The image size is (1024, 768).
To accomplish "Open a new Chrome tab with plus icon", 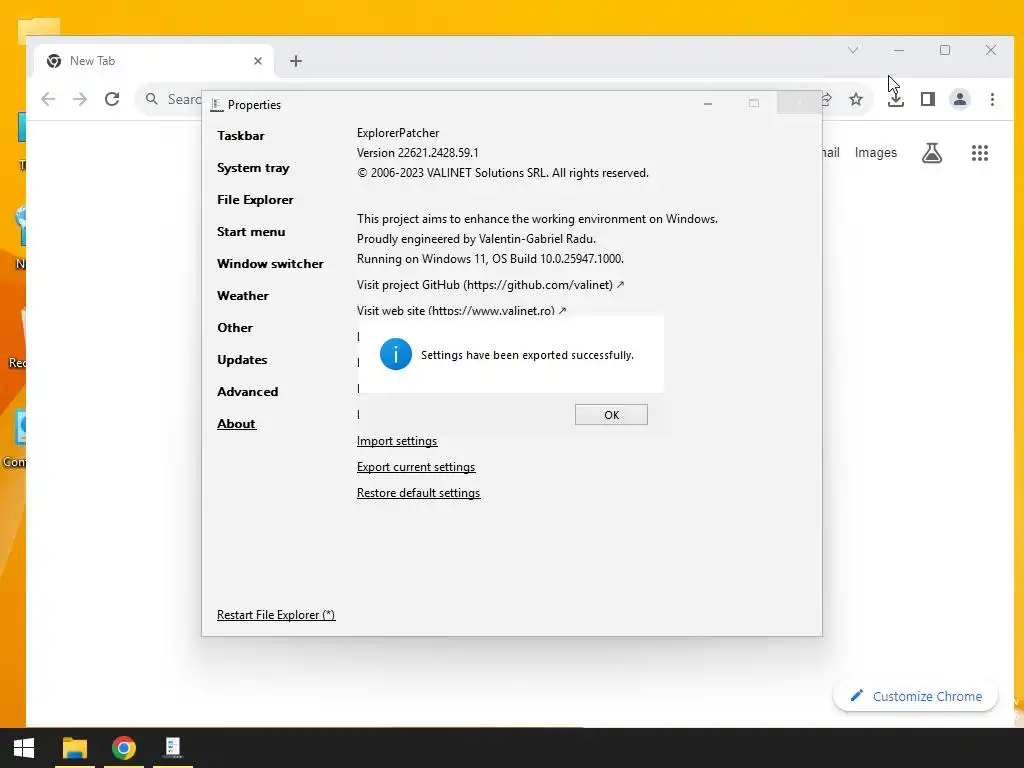I will (x=296, y=61).
